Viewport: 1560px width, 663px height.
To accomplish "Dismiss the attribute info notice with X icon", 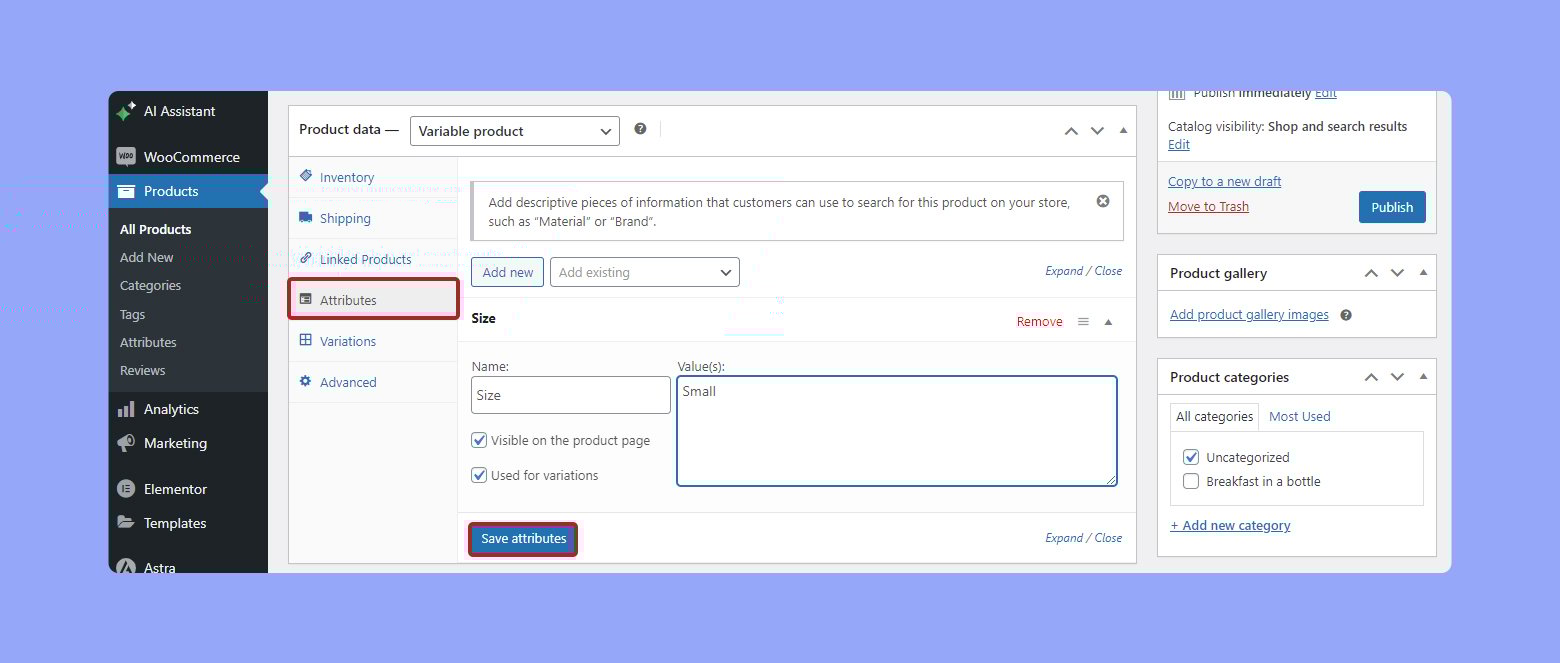I will [1103, 201].
